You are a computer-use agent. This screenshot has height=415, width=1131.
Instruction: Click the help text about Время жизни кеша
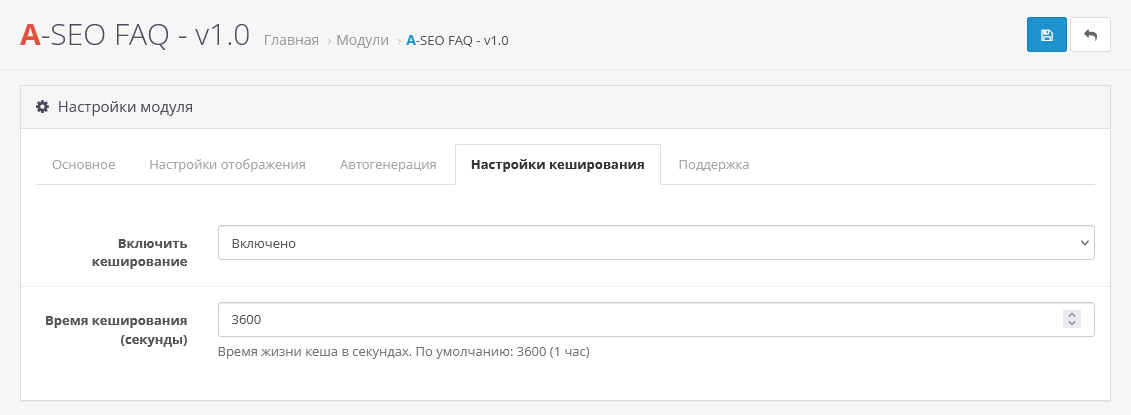(x=403, y=351)
